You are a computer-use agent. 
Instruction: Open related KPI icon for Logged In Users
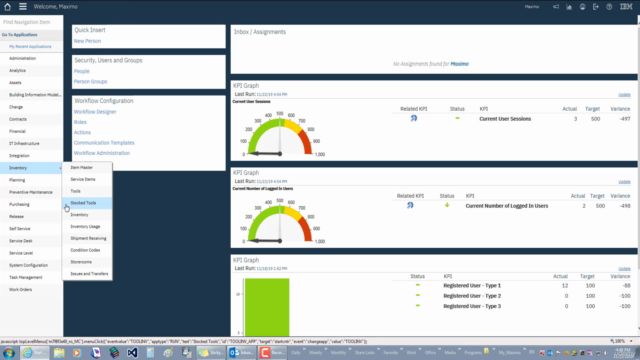tap(410, 205)
